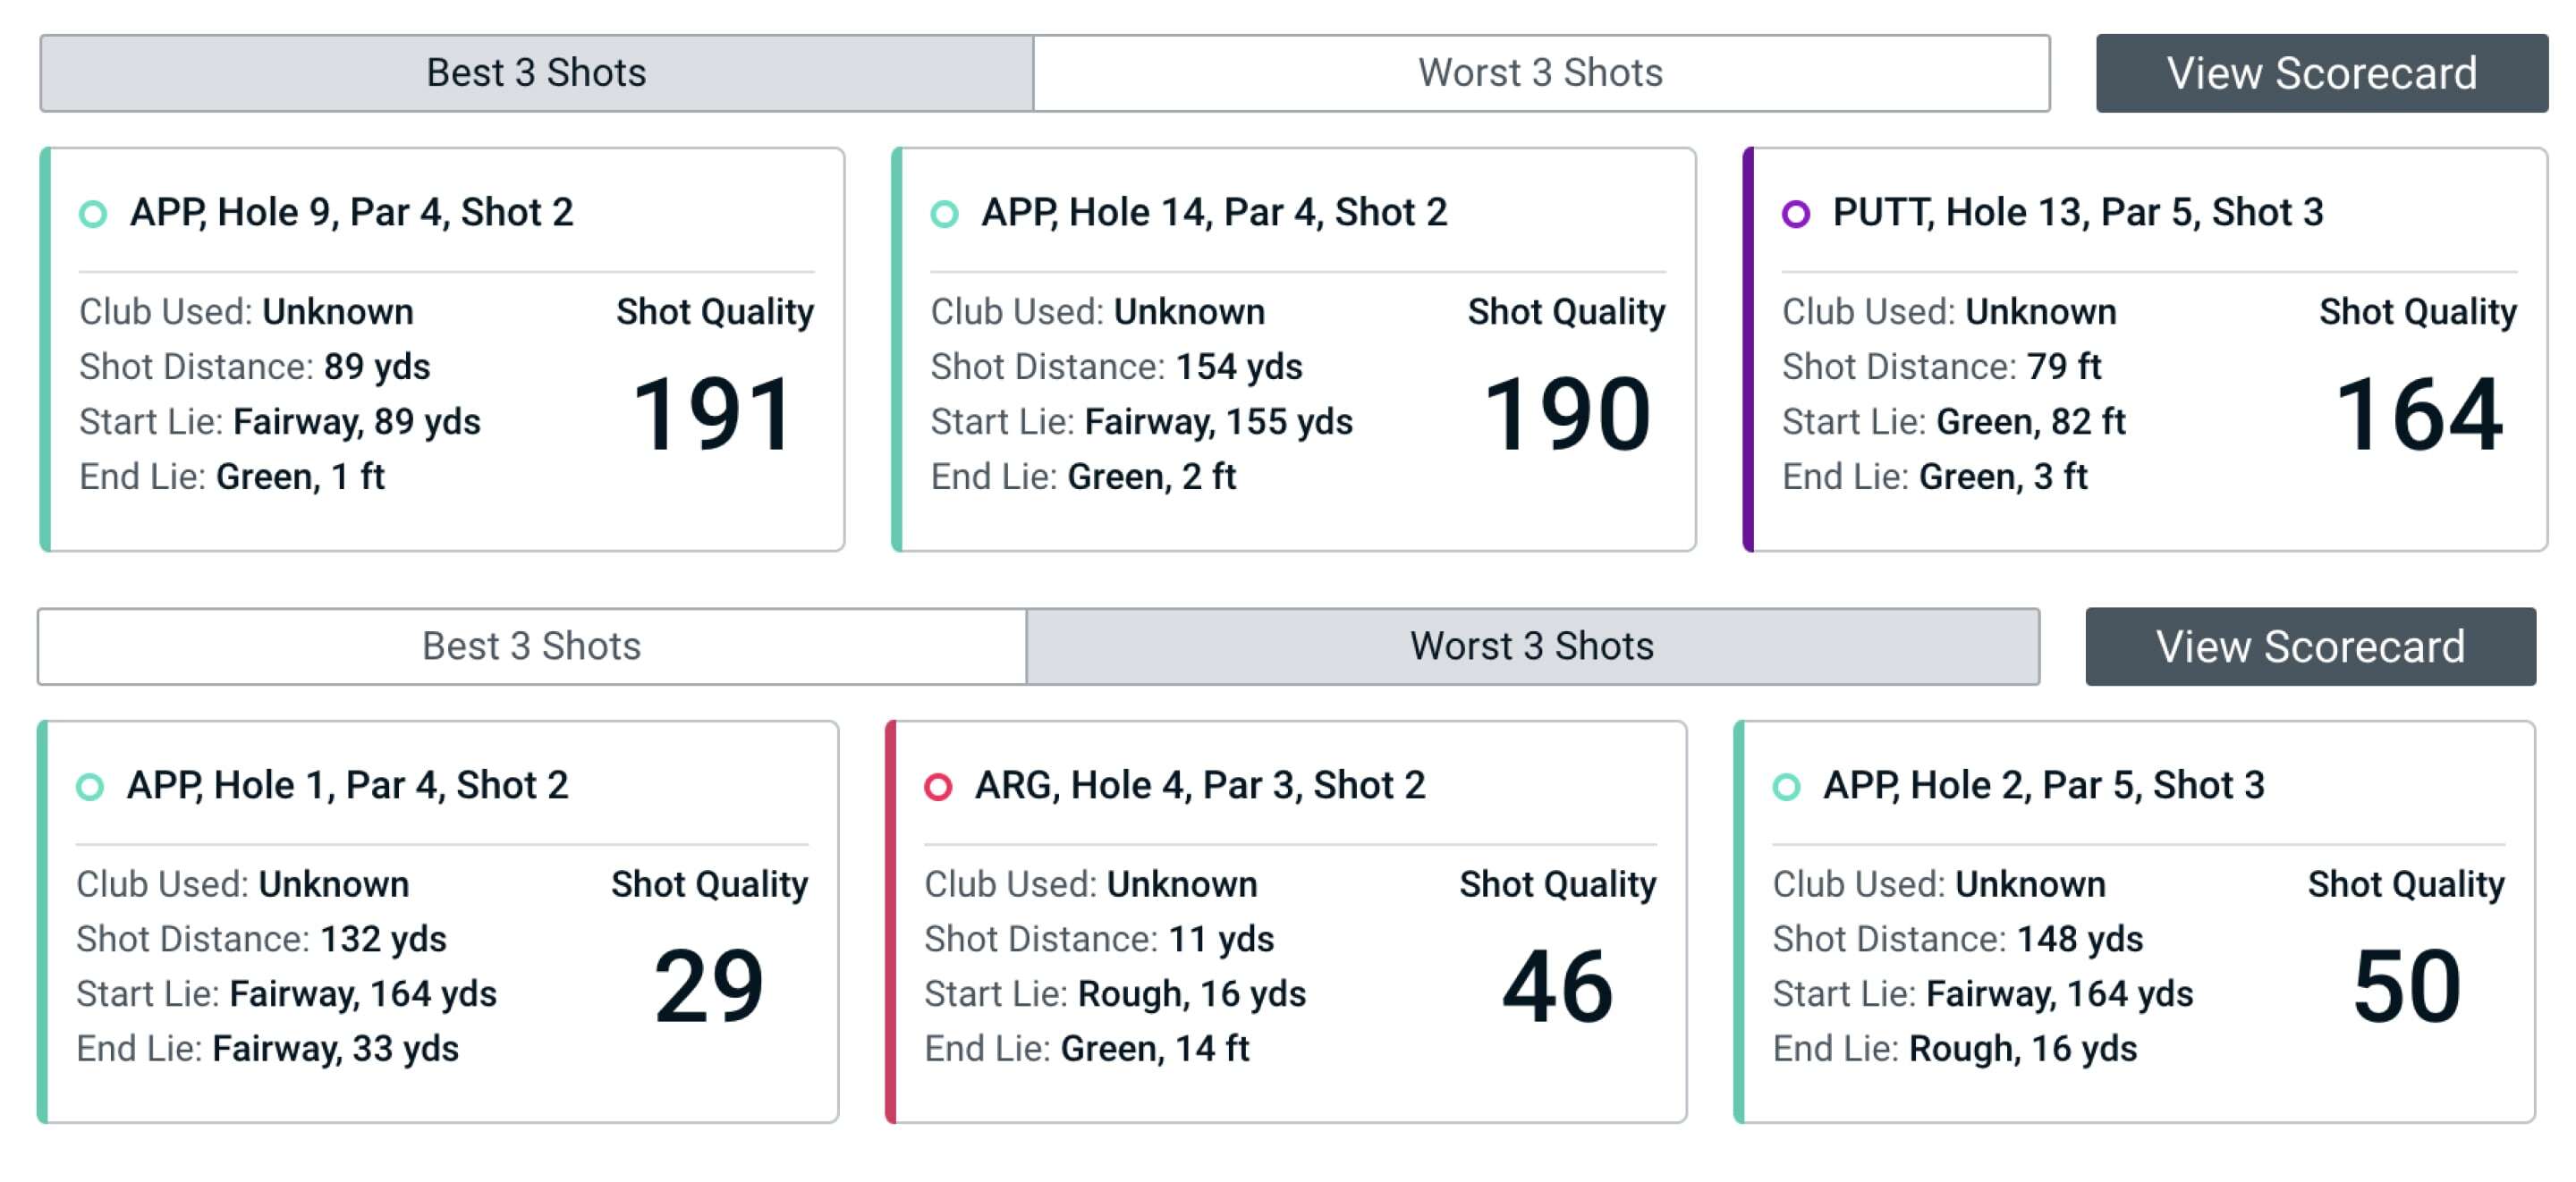Click the 50 shot quality score
The image size is (2576, 1182).
pos(2406,987)
